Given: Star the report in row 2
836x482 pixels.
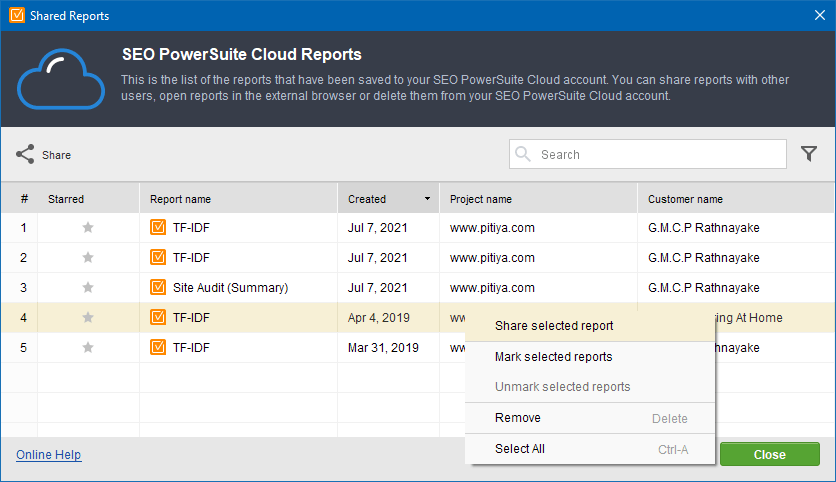Looking at the screenshot, I should pyautogui.click(x=88, y=258).
